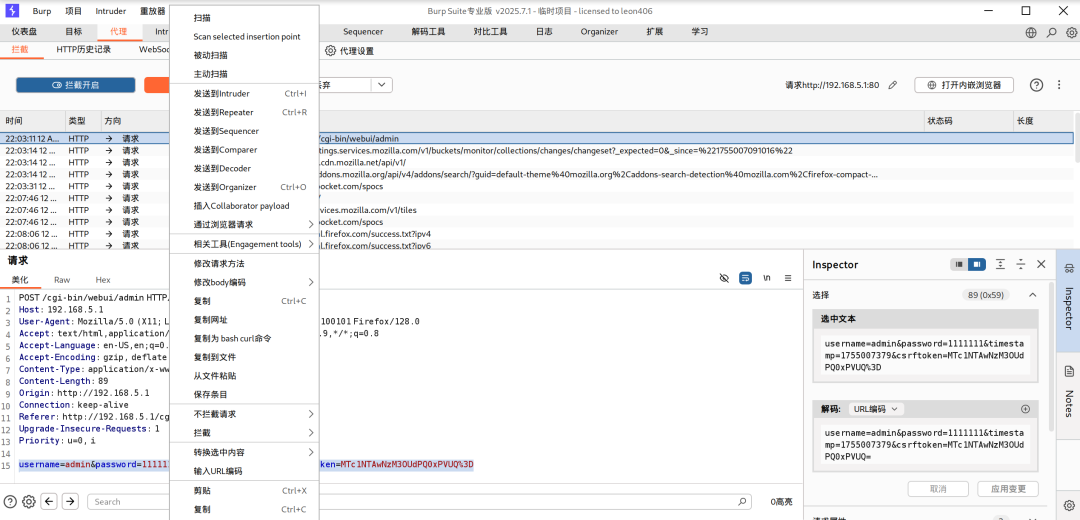This screenshot has height=520, width=1080.
Task: Expand 不拦截请求 submenu
Action: (245, 414)
